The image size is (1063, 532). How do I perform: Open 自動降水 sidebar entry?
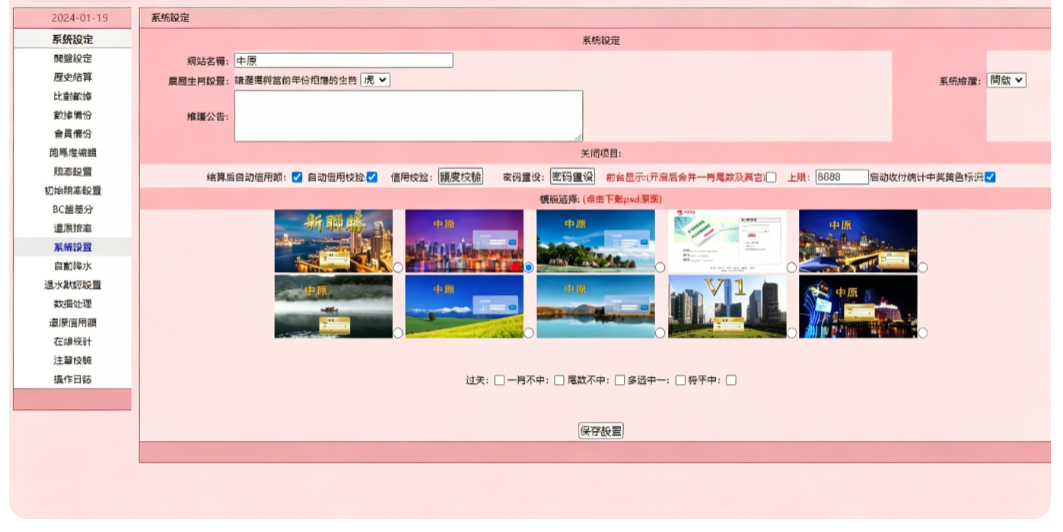(73, 266)
